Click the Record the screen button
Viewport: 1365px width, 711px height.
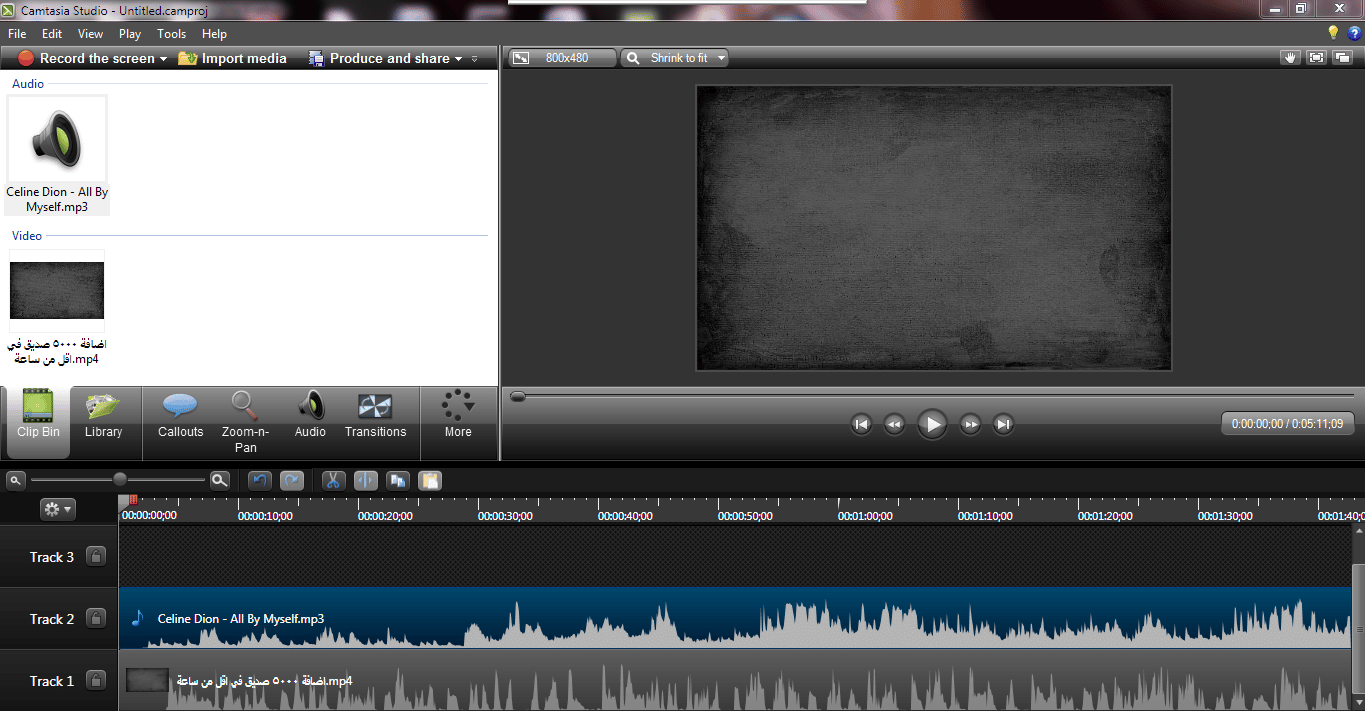point(93,59)
